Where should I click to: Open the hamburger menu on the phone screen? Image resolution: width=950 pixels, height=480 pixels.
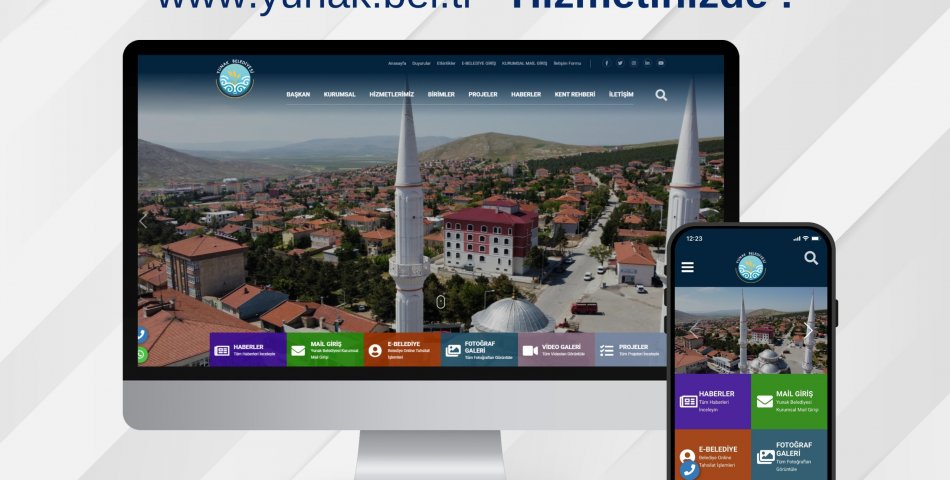point(687,267)
